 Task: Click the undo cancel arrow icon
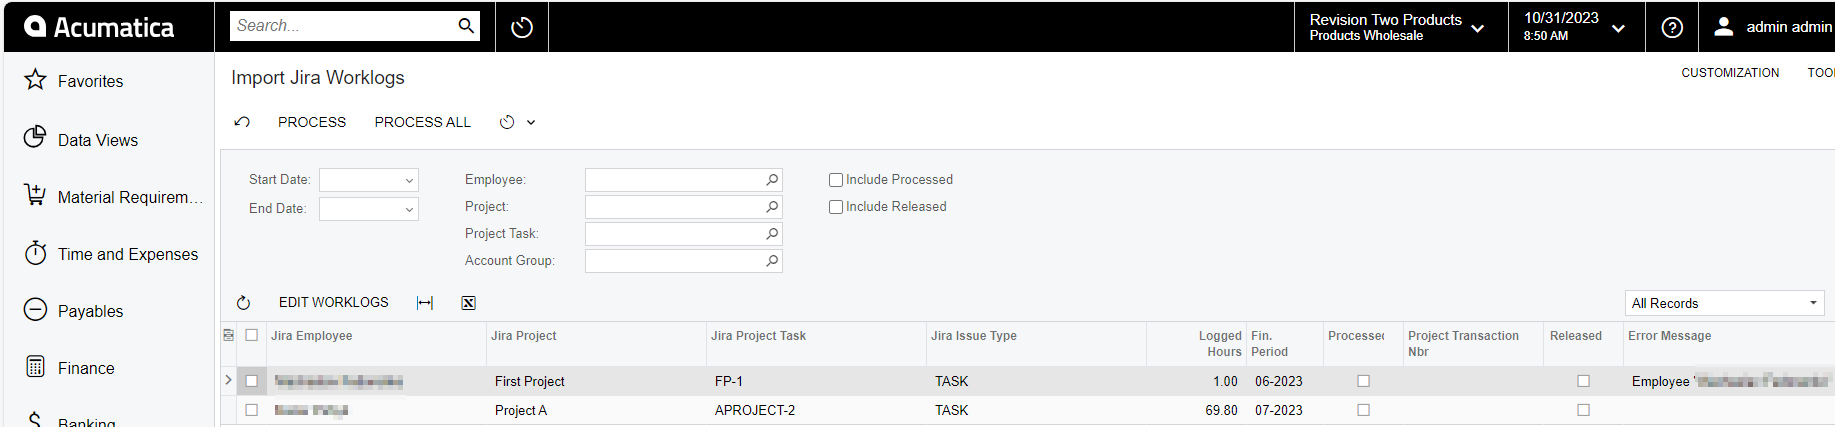[x=242, y=122]
